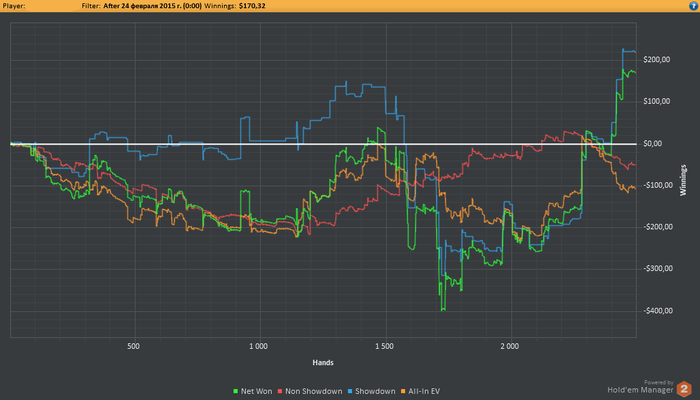Click the $0,00 y-axis label

652,144
